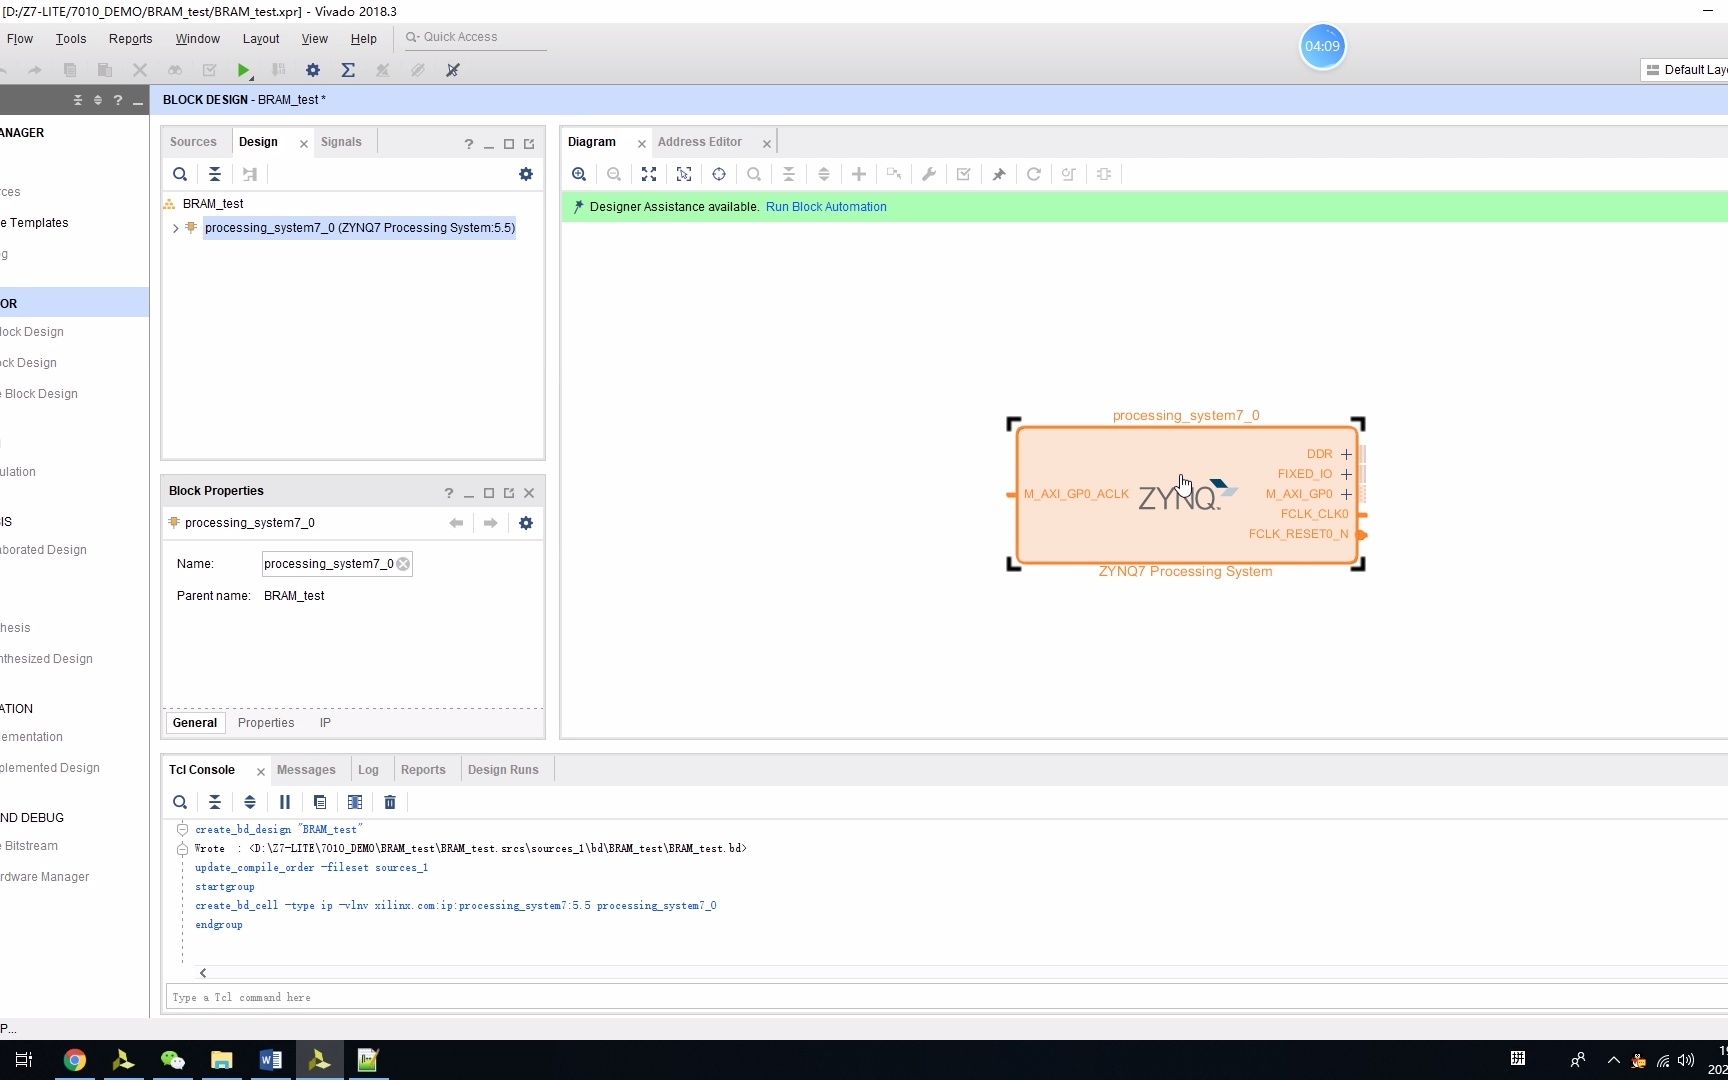Viewport: 1728px width, 1080px height.
Task: Expand the DDR interface plus sign
Action: pyautogui.click(x=1346, y=454)
